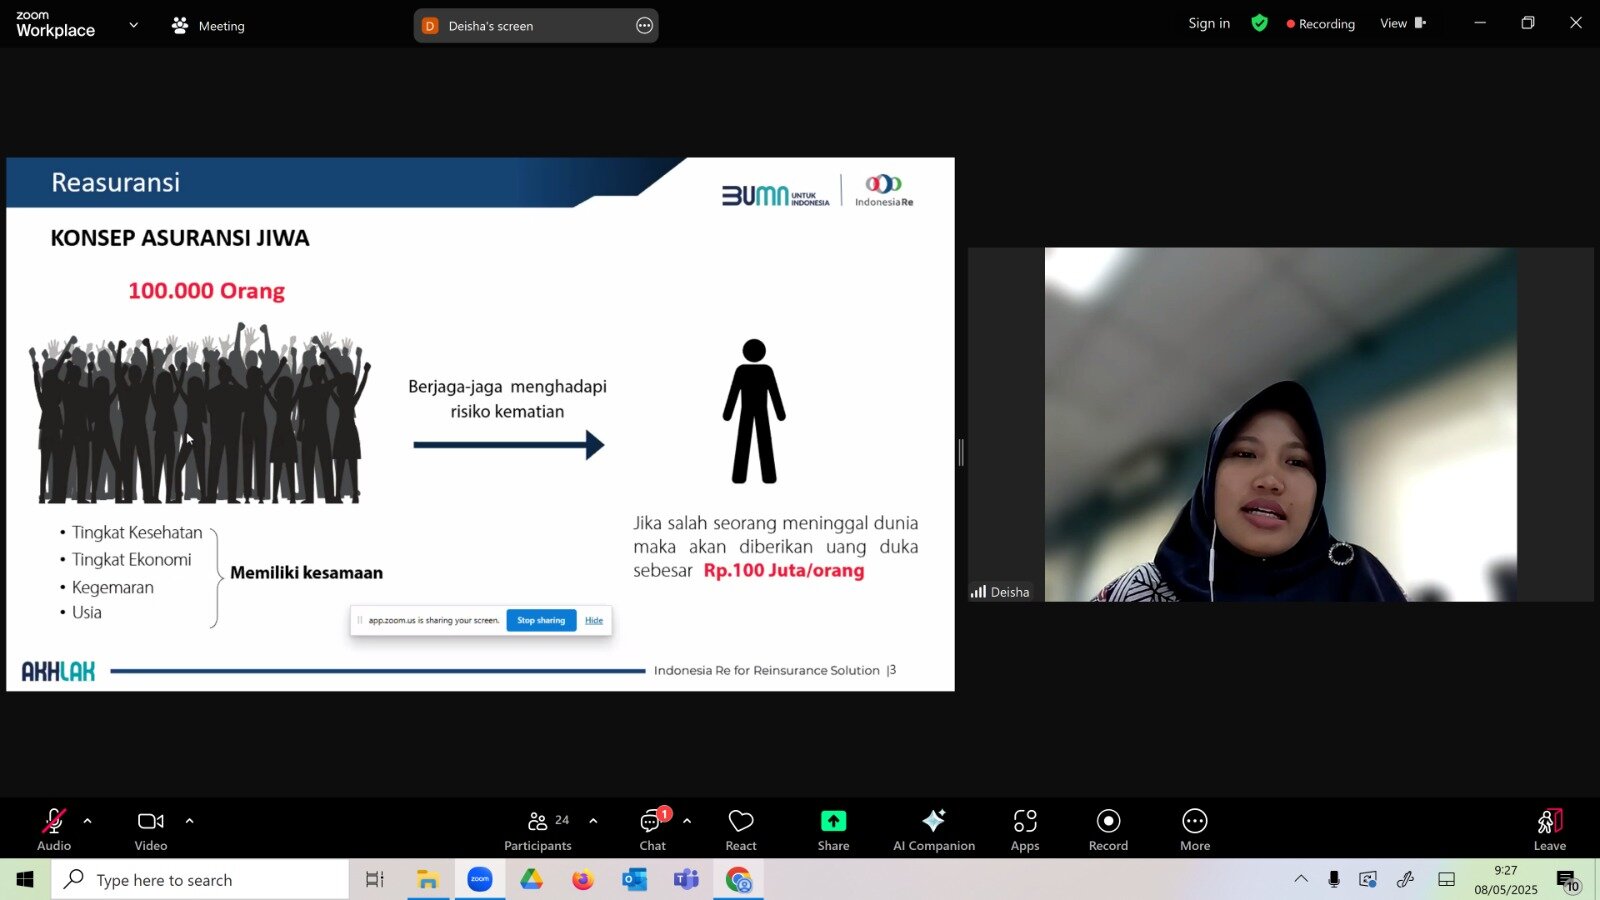Click the tray microphone icon
The image size is (1600, 900).
pyautogui.click(x=1334, y=879)
